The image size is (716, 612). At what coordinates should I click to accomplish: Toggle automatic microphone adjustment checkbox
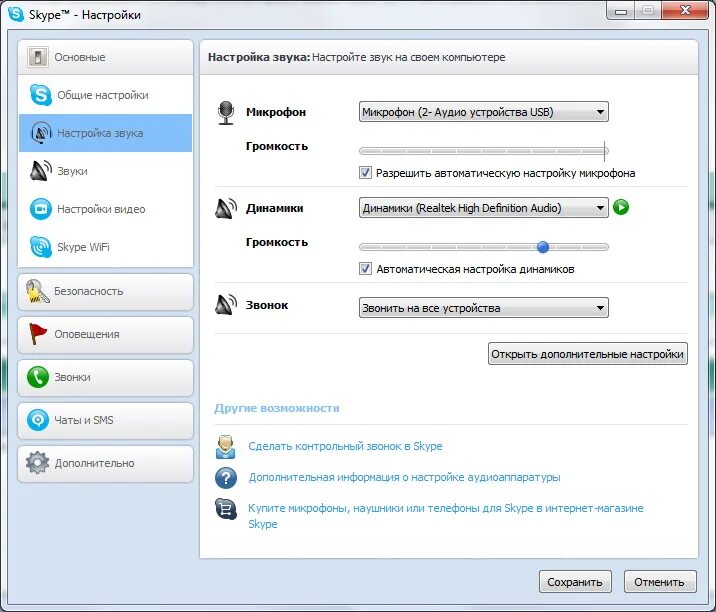coord(365,173)
